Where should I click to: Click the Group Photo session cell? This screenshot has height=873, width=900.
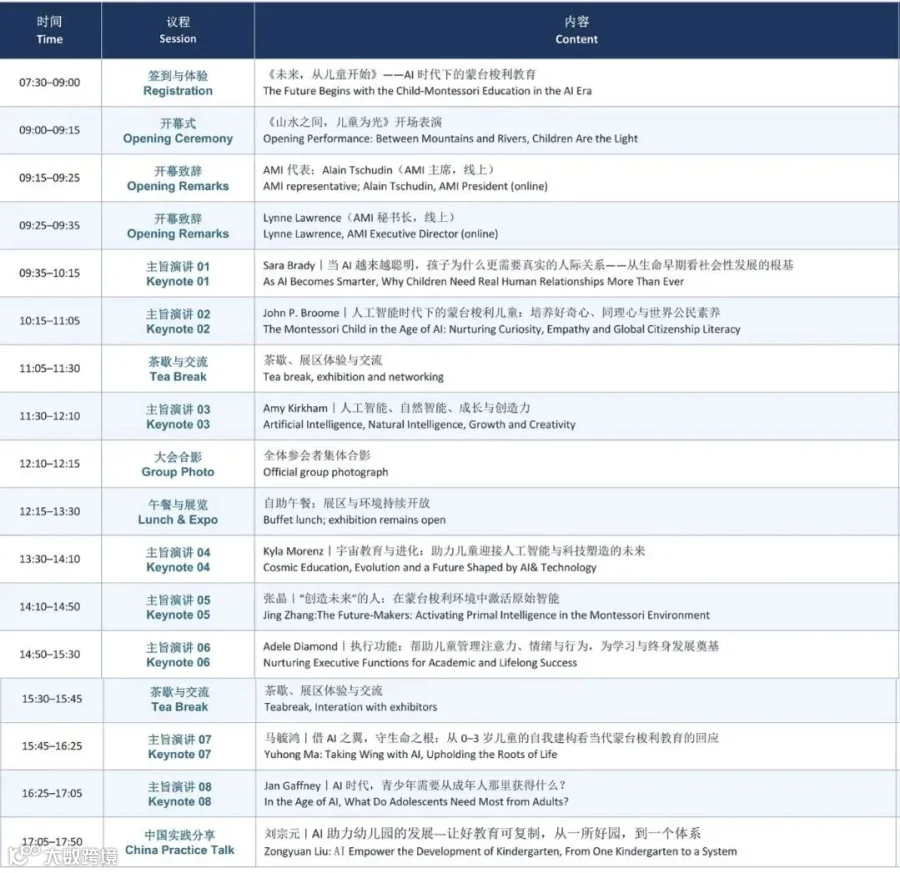(178, 464)
